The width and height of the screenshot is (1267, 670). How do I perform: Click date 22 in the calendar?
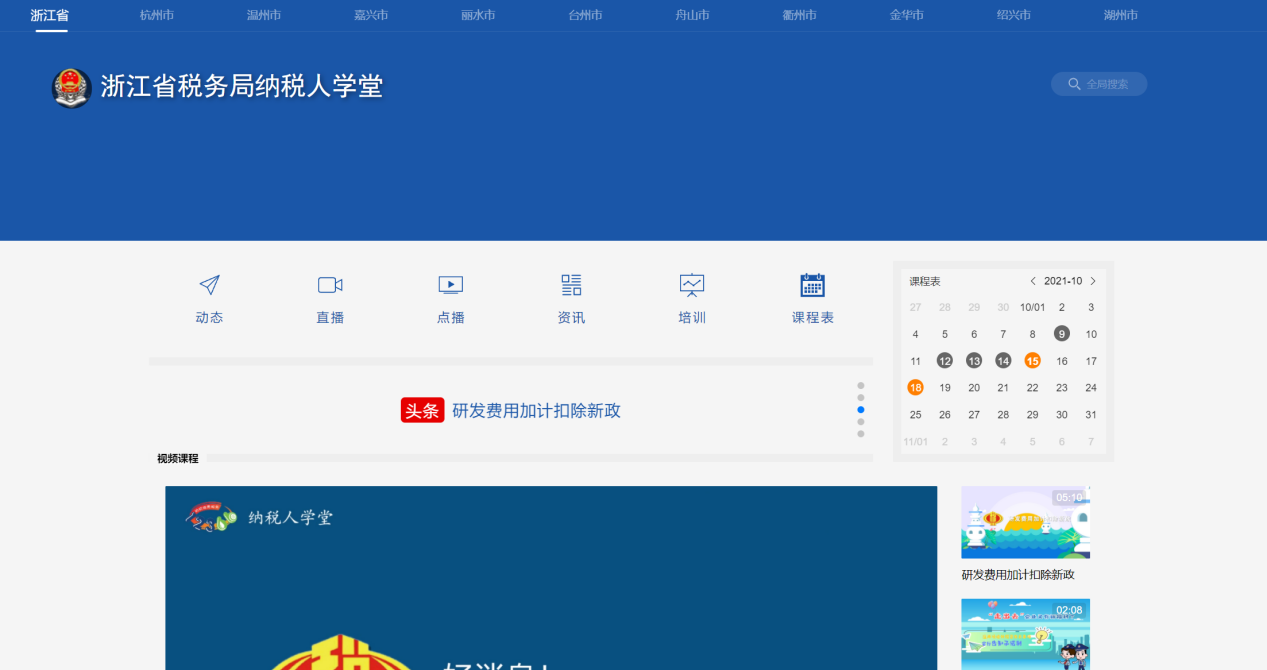point(1033,387)
